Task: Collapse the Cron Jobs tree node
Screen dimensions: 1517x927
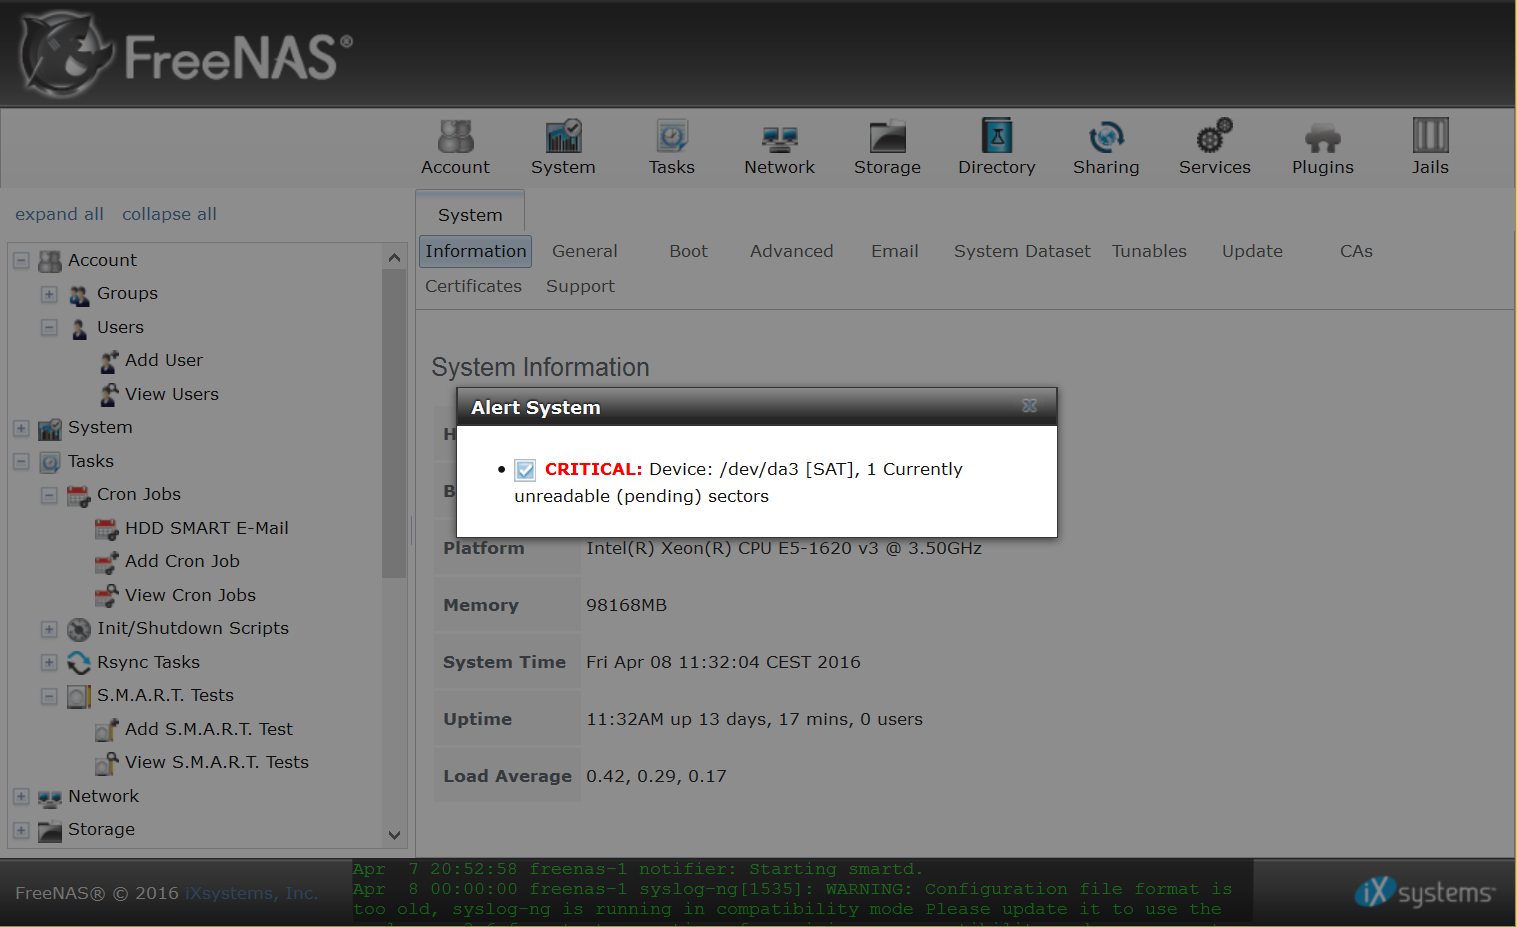Action: pyautogui.click(x=49, y=495)
